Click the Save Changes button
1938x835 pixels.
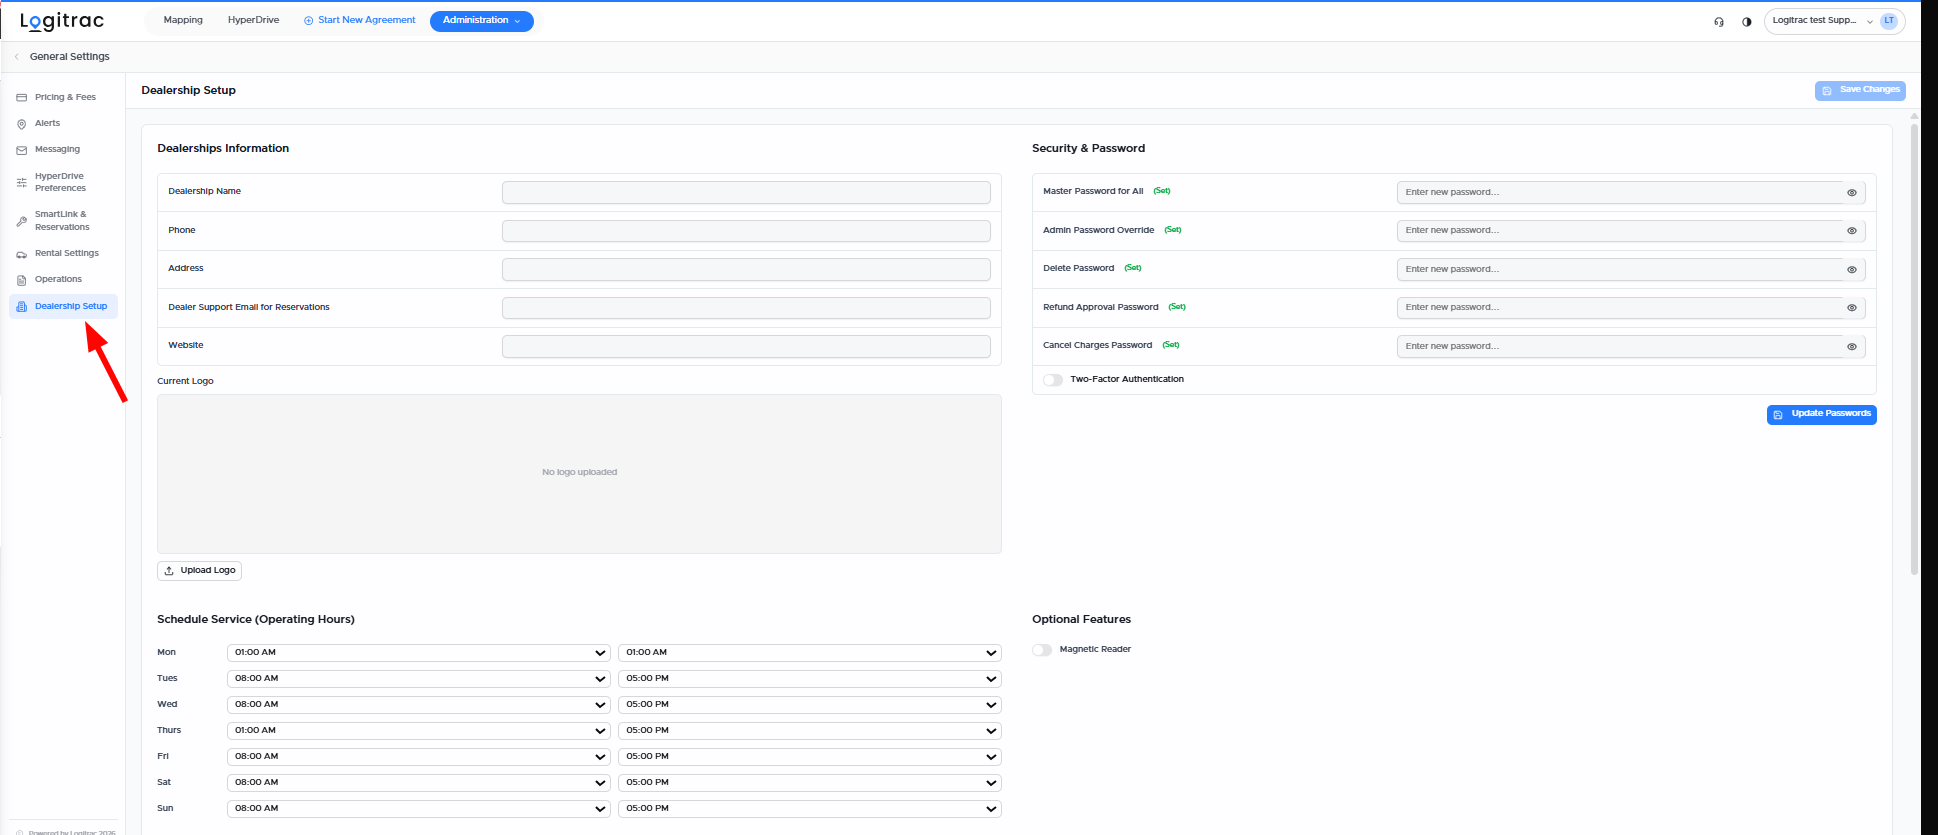[1860, 91]
